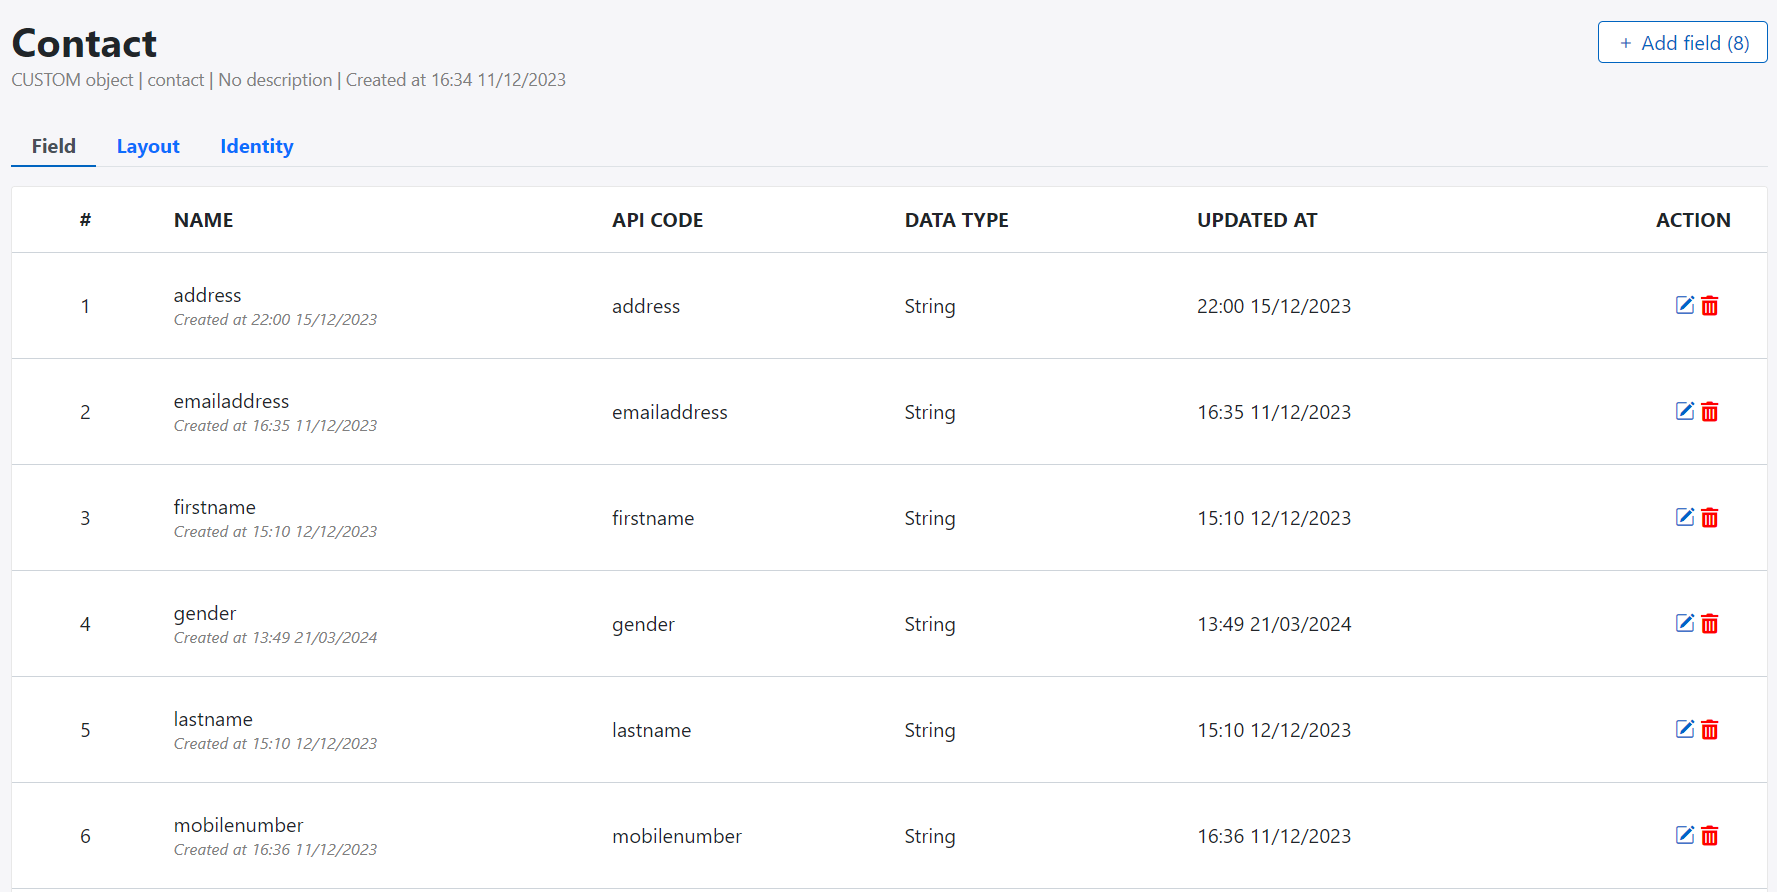
Task: Open the Identity tab
Action: point(257,146)
